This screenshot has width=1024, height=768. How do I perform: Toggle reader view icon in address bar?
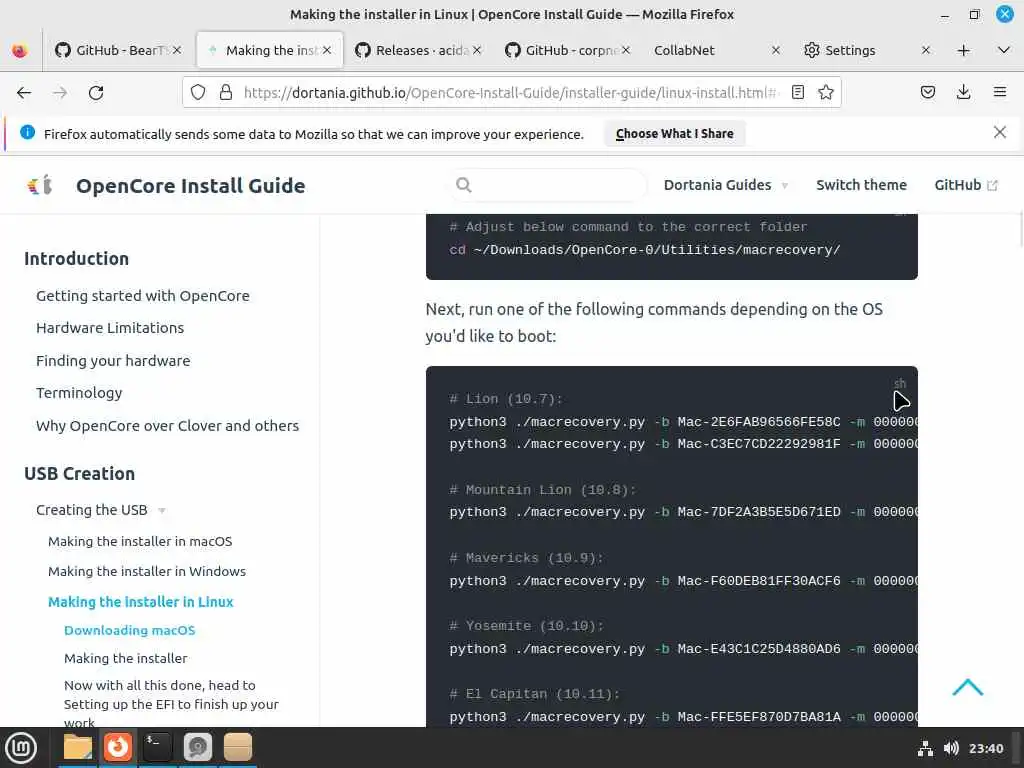[x=797, y=92]
